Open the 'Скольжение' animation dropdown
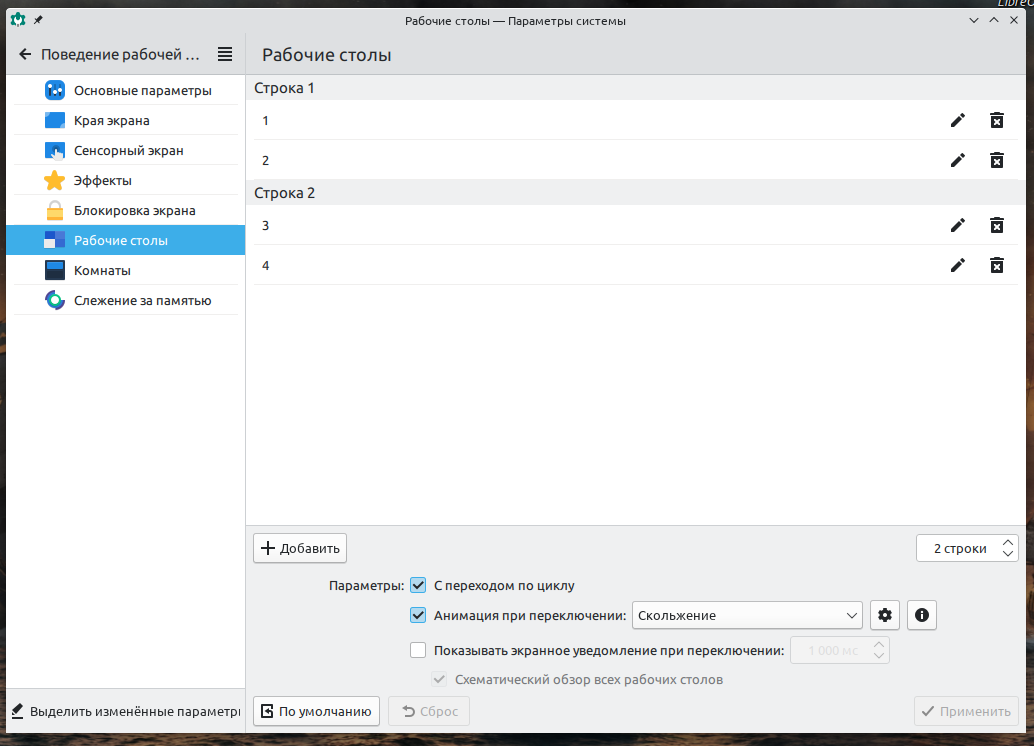Image resolution: width=1034 pixels, height=746 pixels. point(747,615)
